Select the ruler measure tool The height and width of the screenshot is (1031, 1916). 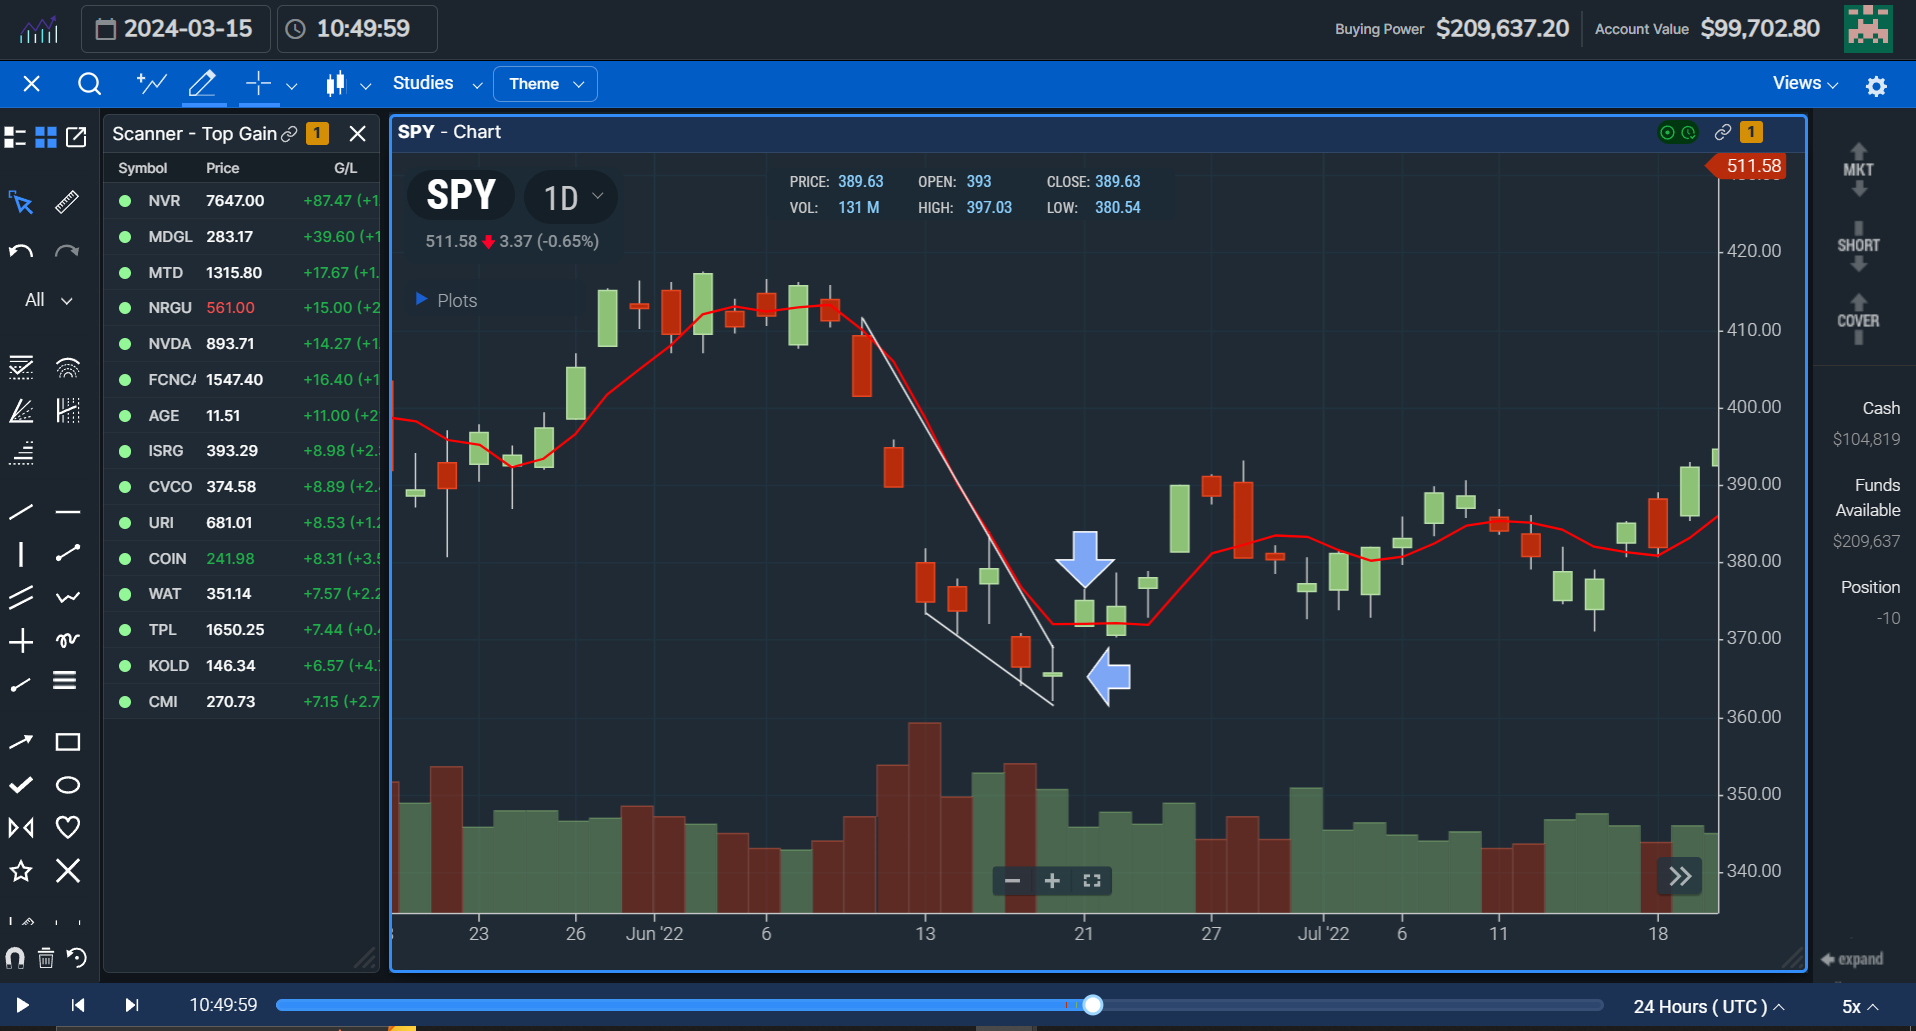67,203
